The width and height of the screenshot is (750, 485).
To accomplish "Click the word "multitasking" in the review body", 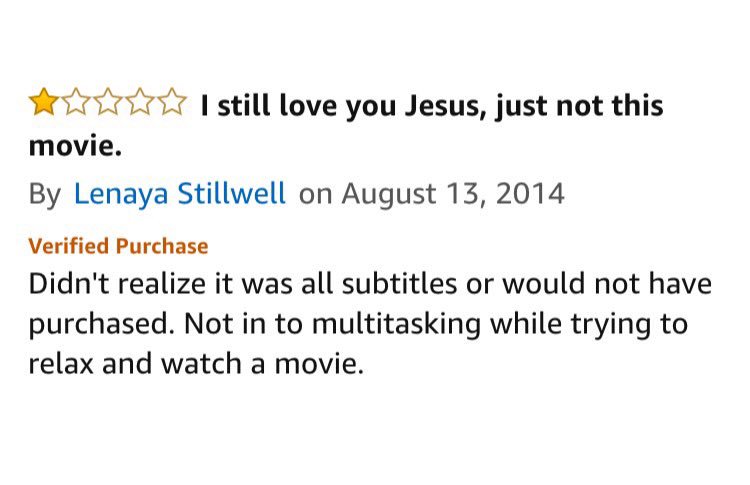I will click(397, 324).
